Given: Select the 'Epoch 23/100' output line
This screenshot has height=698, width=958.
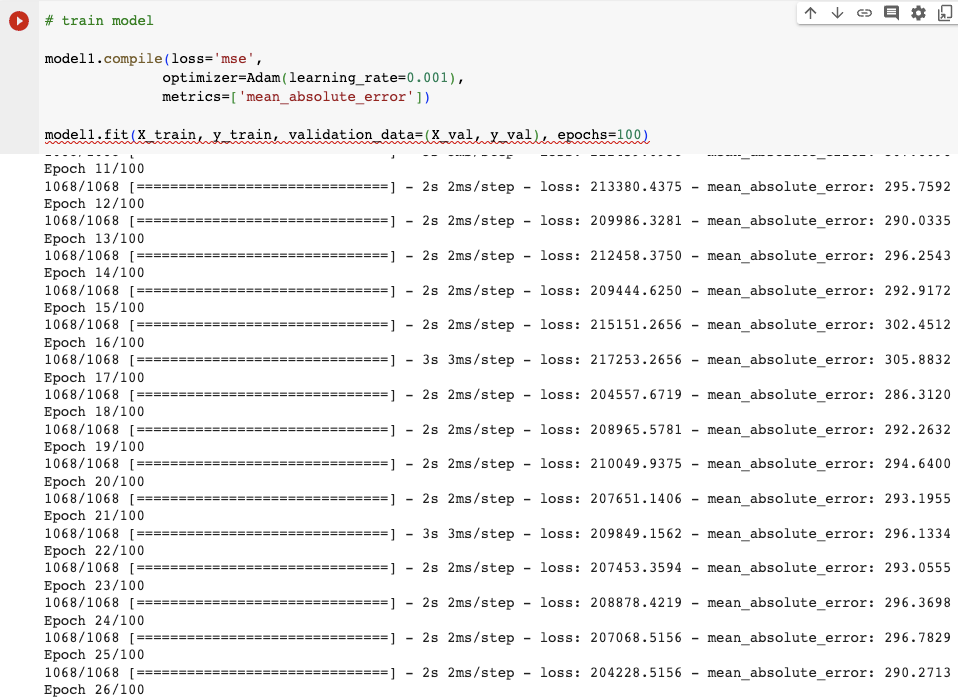Looking at the screenshot, I should (94, 585).
